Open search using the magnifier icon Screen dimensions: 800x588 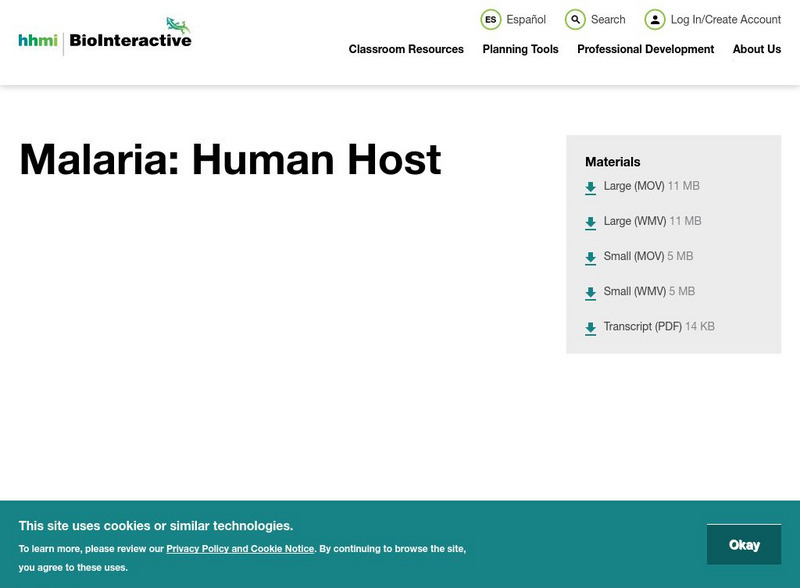coord(574,18)
